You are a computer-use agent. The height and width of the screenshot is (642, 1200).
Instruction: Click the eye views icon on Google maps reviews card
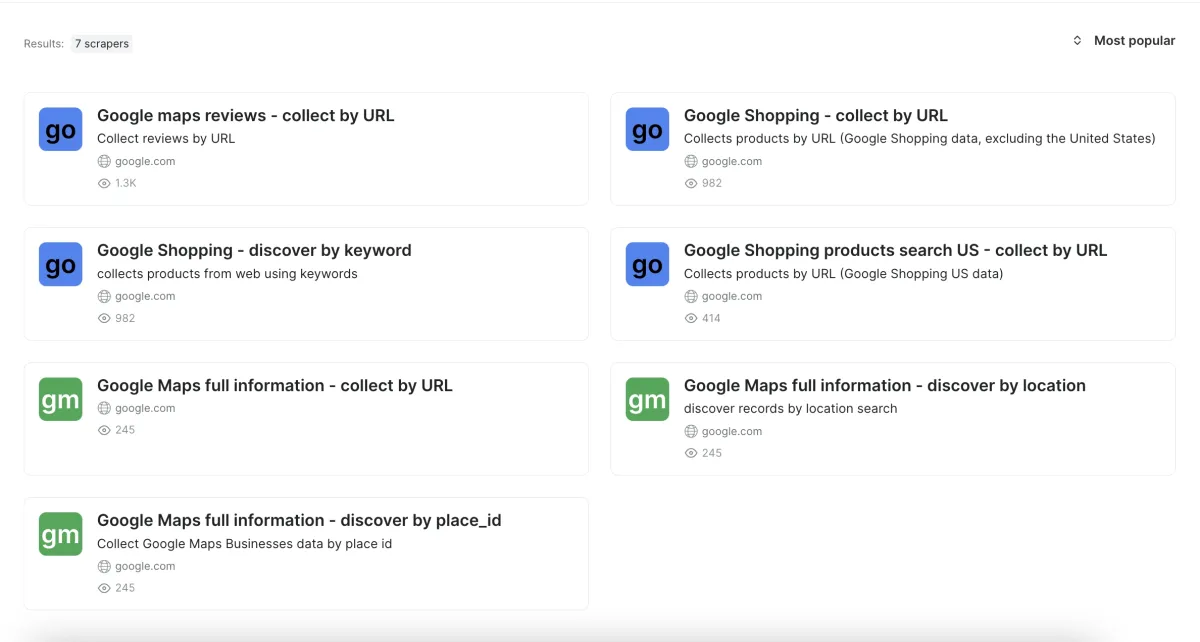coord(104,183)
